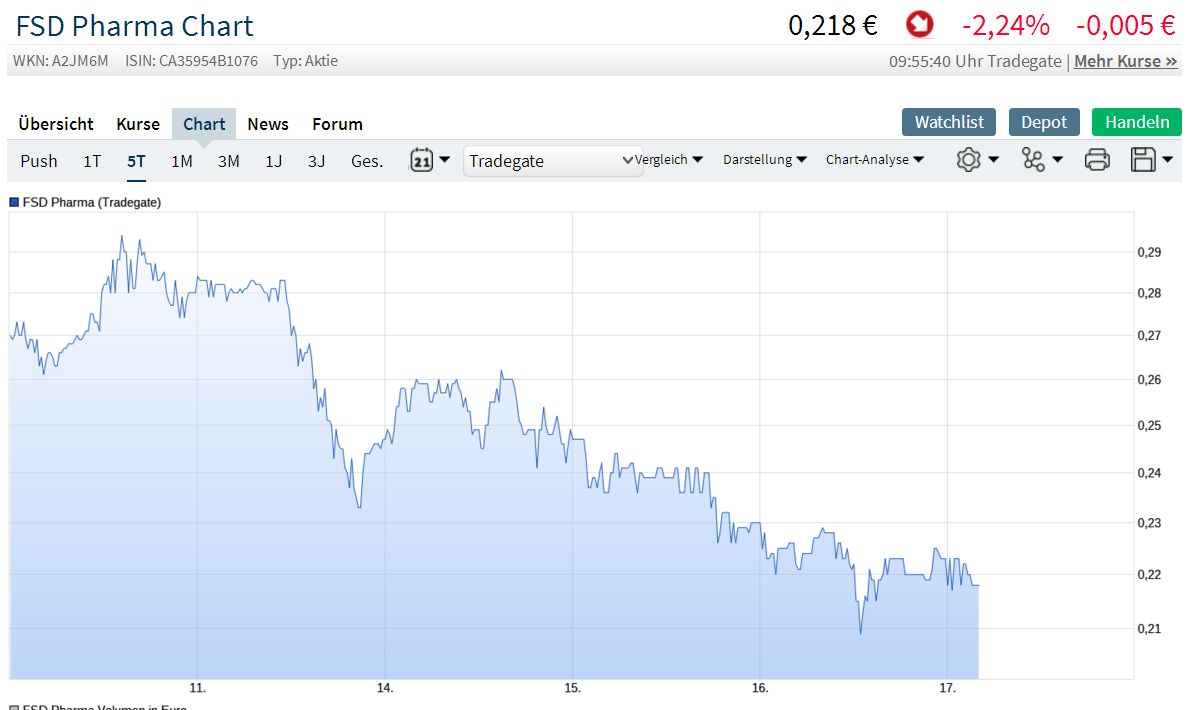The width and height of the screenshot is (1191, 710).
Task: Print the FSD Pharma chart
Action: pos(1097,159)
